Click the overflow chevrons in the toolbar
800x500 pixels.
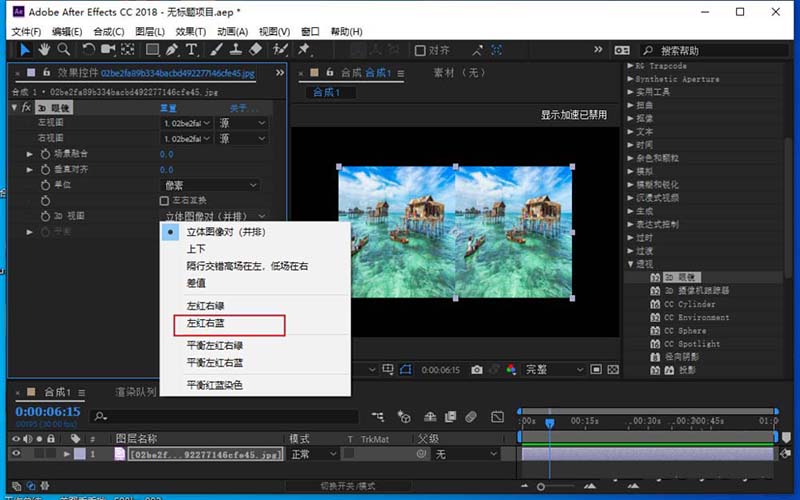[x=598, y=49]
